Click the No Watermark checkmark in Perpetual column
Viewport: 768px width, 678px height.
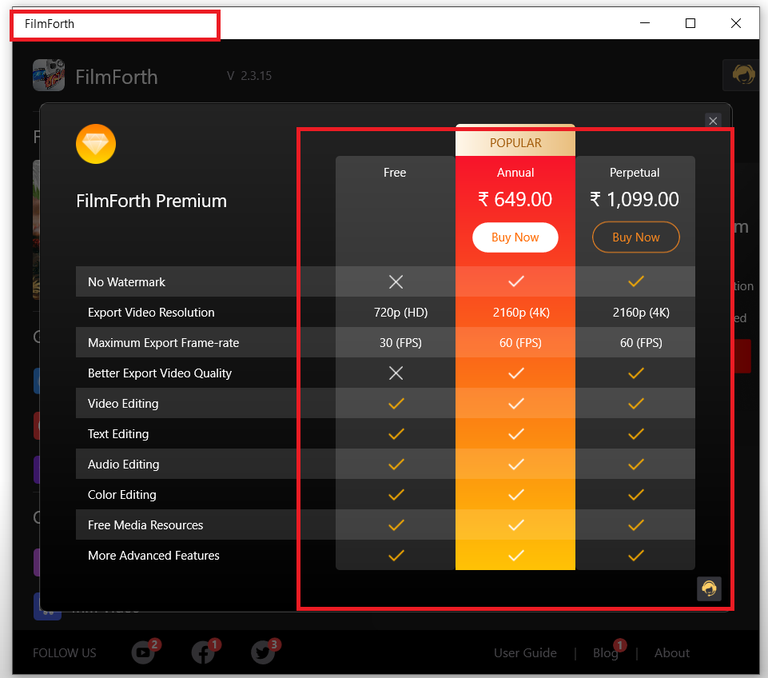click(x=636, y=281)
